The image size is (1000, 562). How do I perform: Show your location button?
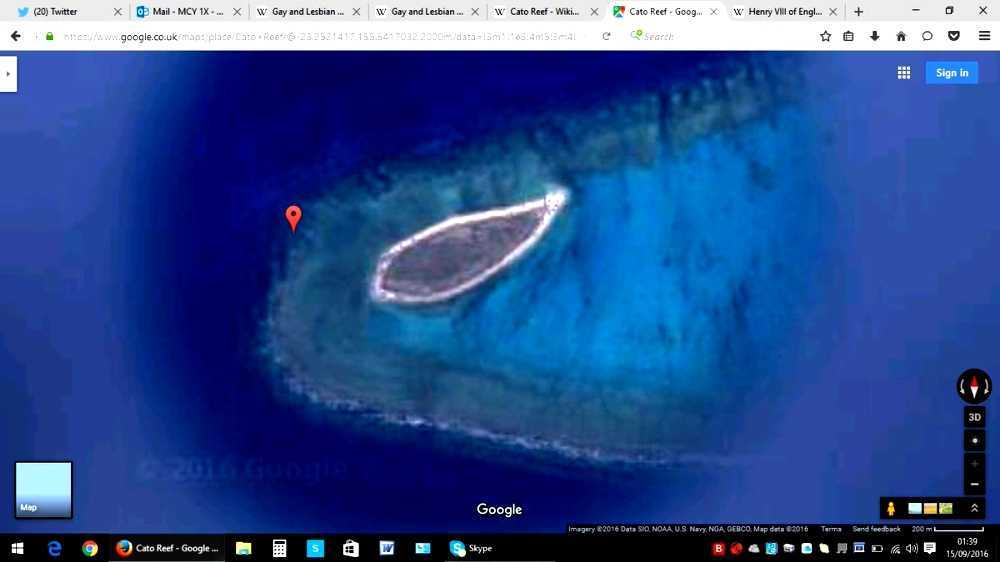point(974,441)
